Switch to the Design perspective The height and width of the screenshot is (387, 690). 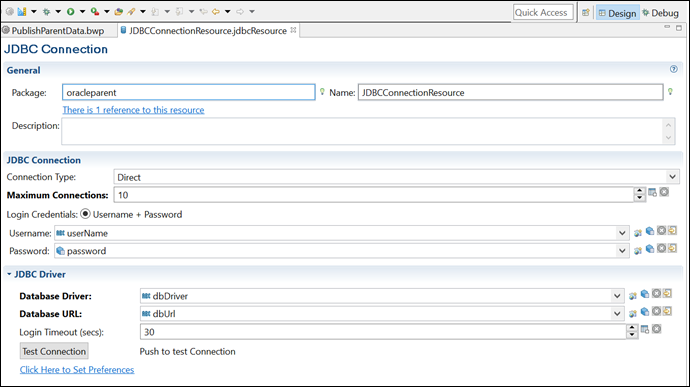click(617, 13)
